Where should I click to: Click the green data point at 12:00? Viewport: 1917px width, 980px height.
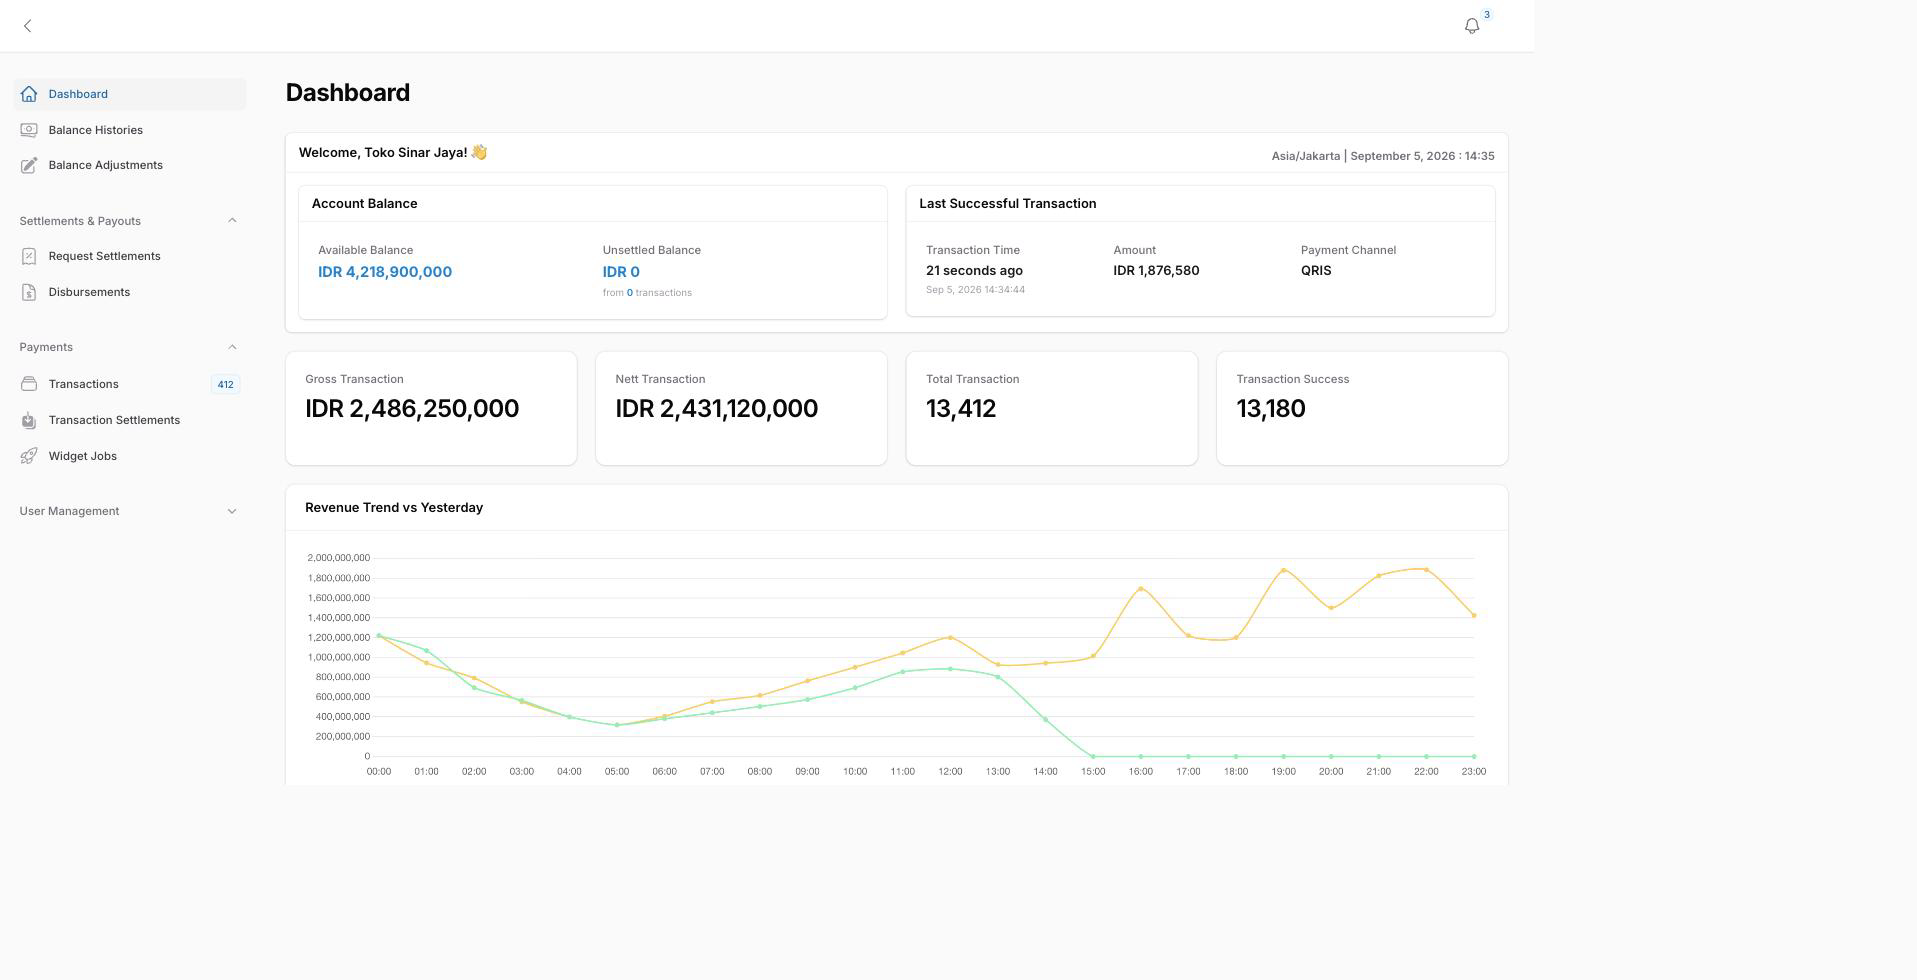pyautogui.click(x=950, y=669)
